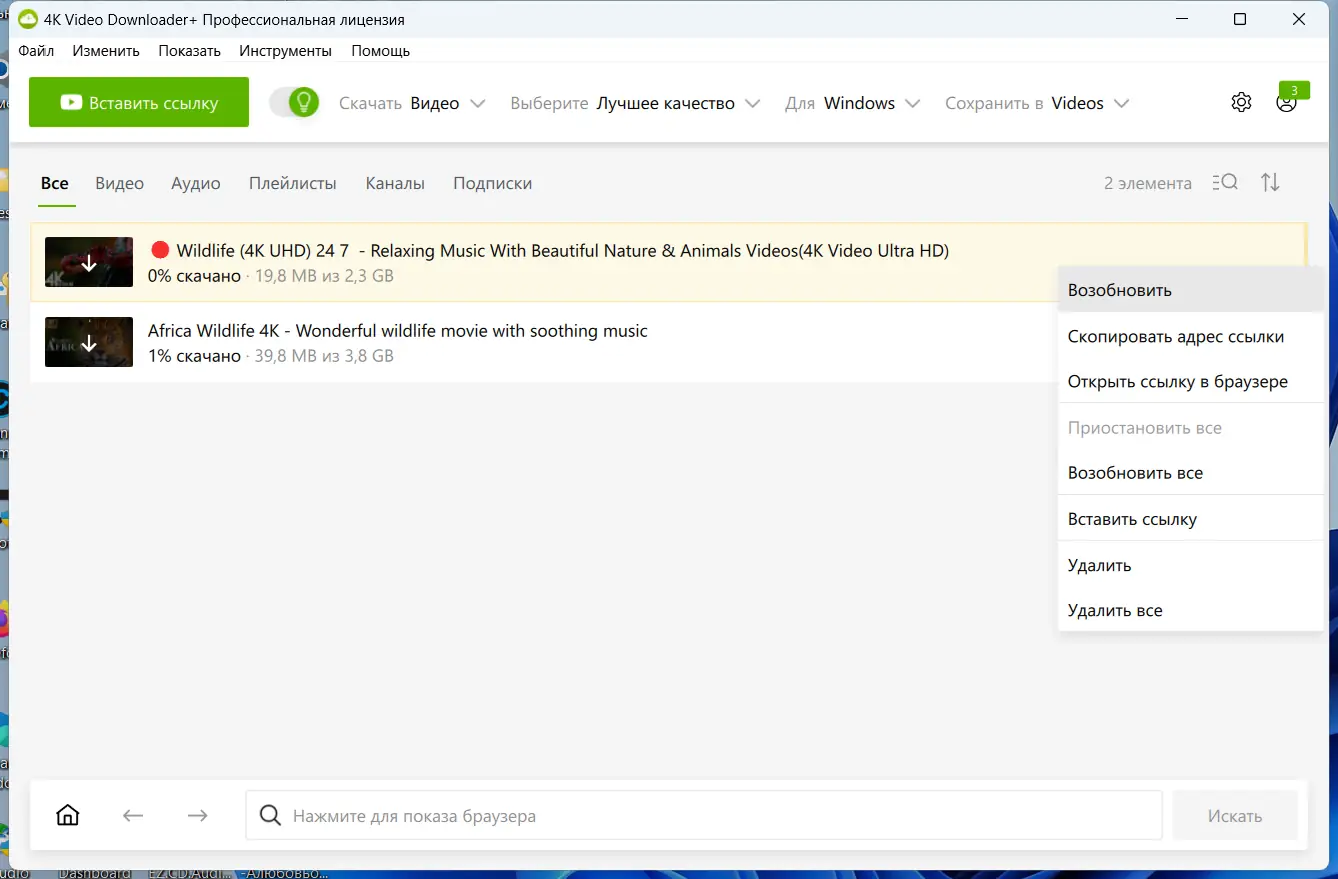The width and height of the screenshot is (1338, 879).
Task: Click the search-in-list icon
Action: coord(1225,182)
